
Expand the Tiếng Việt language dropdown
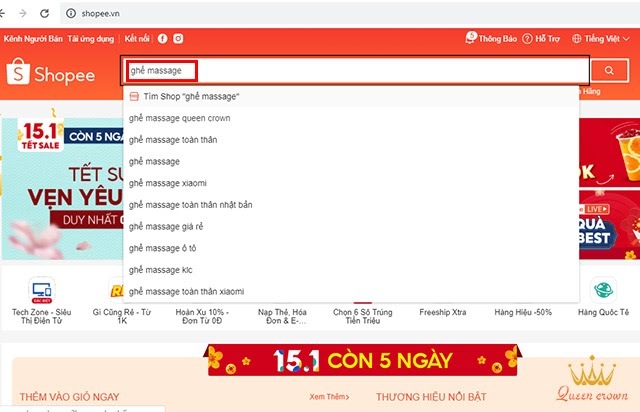(x=601, y=39)
